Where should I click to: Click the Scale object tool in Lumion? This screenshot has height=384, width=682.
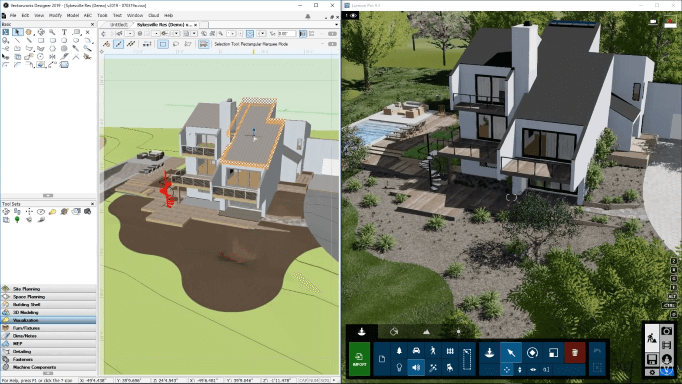(553, 353)
